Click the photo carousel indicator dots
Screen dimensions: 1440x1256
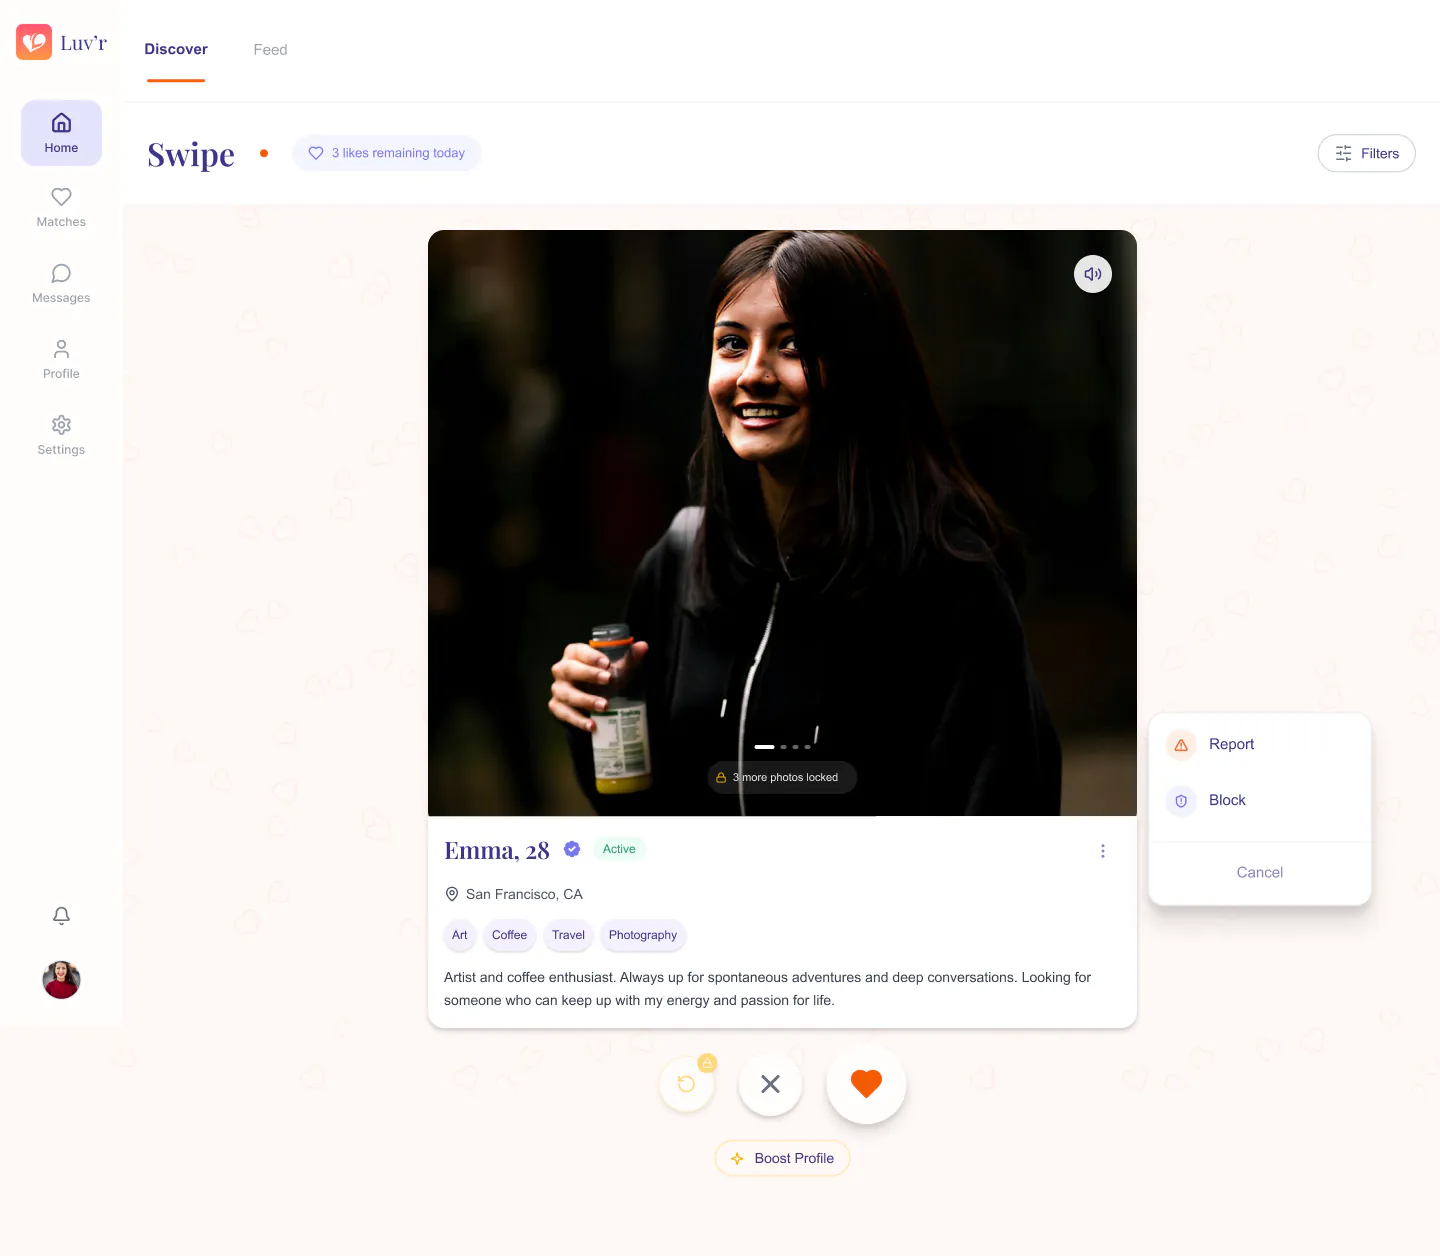click(782, 747)
